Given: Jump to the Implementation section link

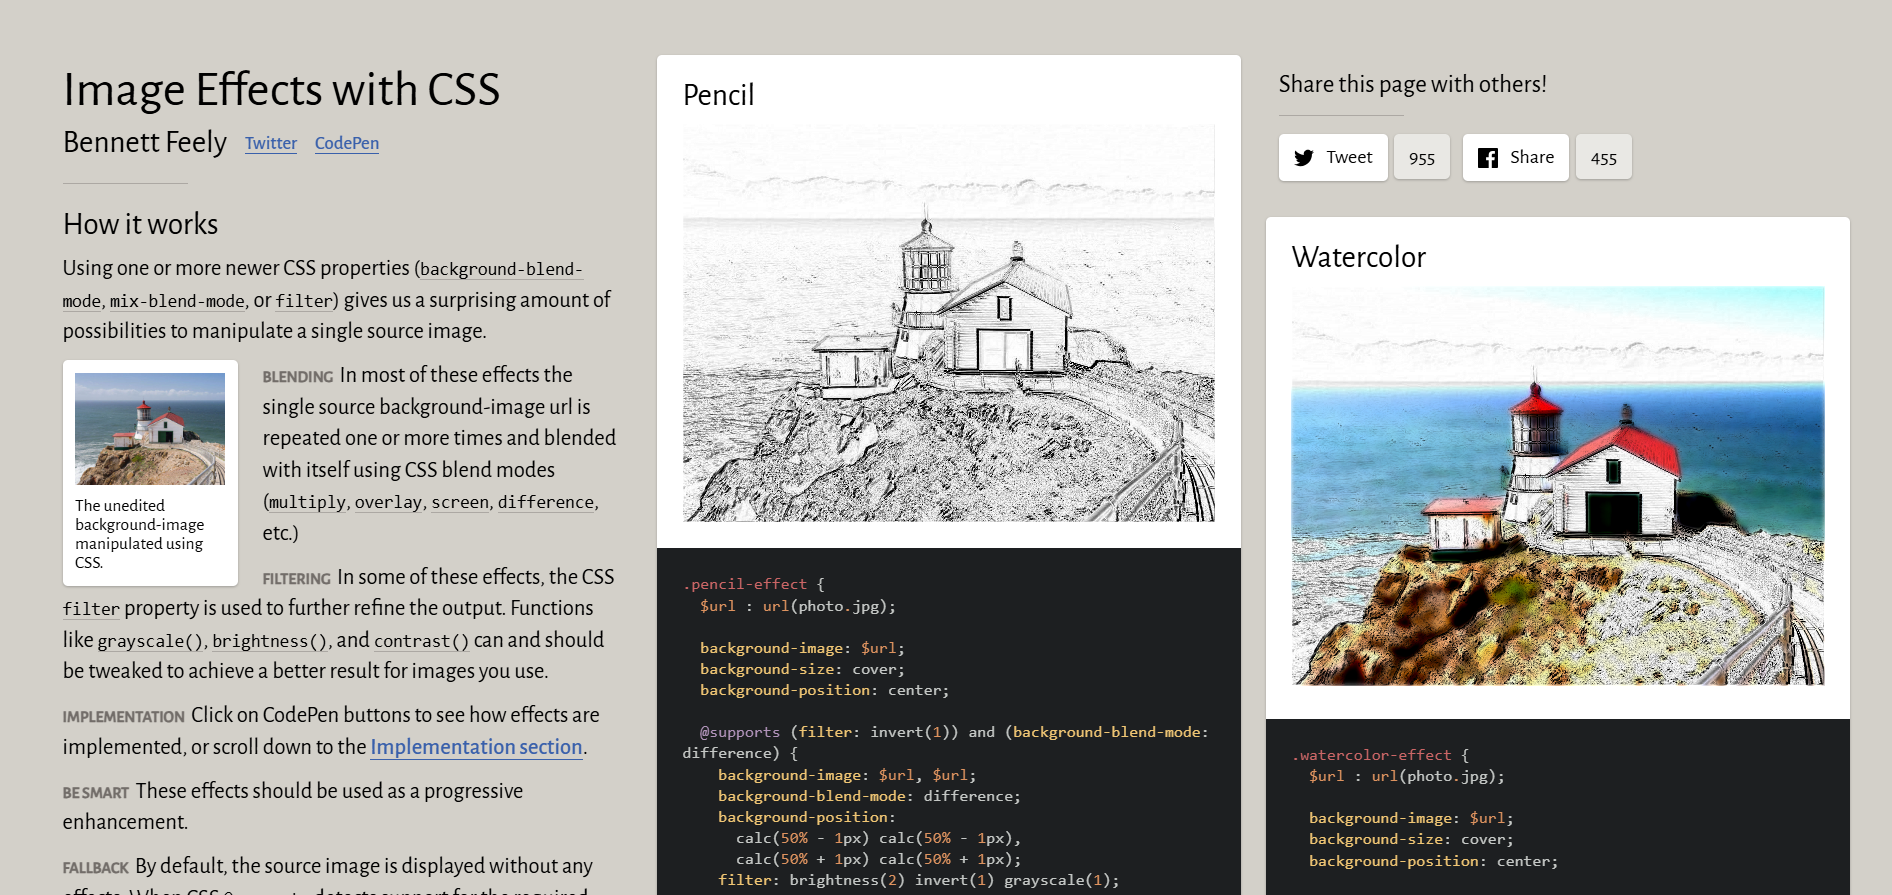Looking at the screenshot, I should 476,747.
